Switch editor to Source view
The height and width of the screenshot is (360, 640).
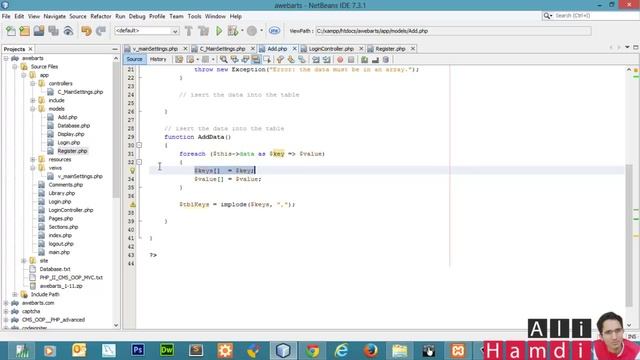(x=134, y=59)
